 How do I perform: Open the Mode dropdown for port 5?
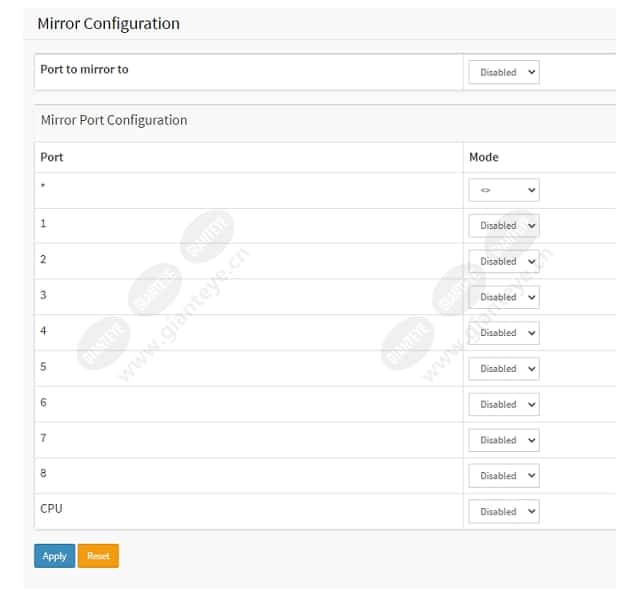click(504, 369)
